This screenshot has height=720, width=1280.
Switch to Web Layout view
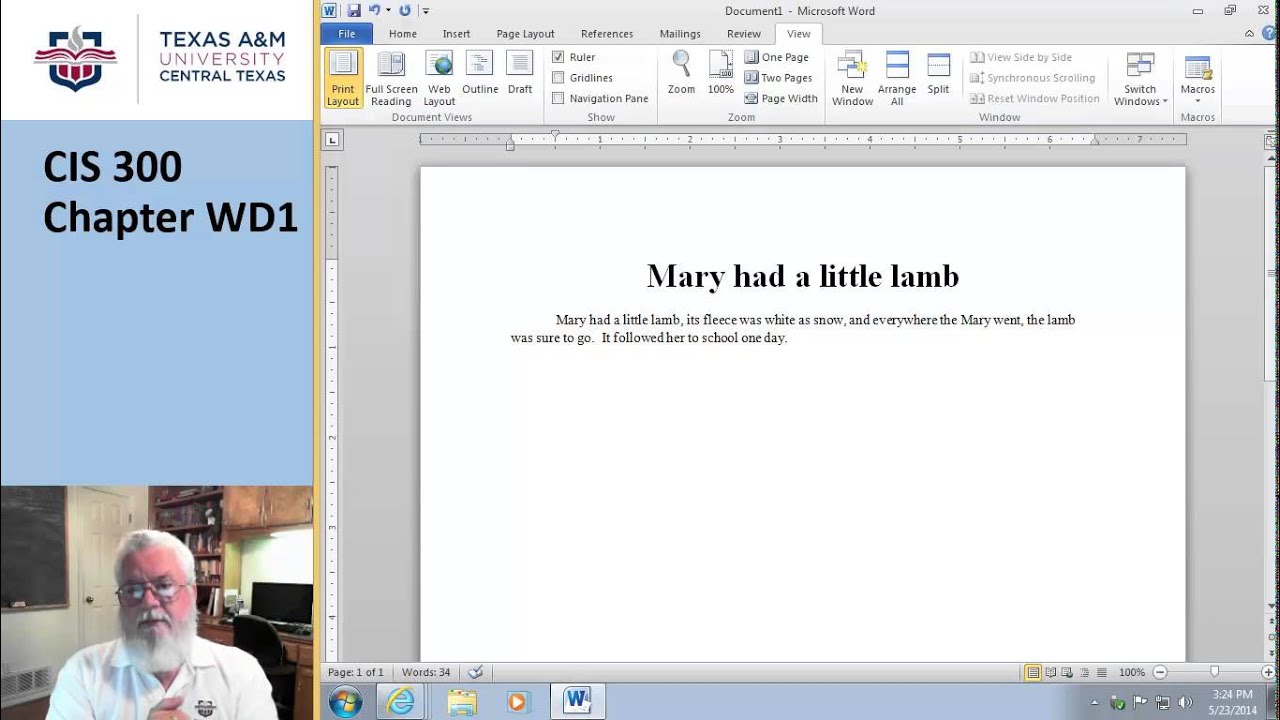point(439,78)
